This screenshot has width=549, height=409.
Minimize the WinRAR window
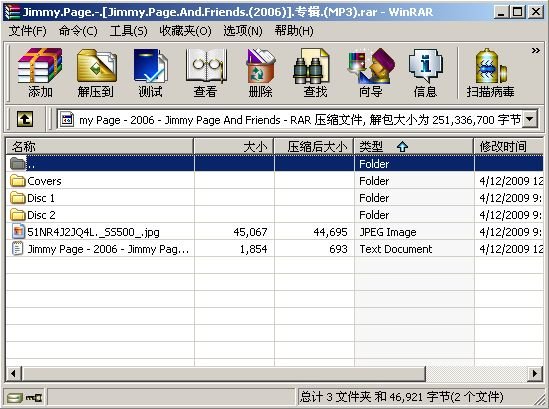point(501,12)
